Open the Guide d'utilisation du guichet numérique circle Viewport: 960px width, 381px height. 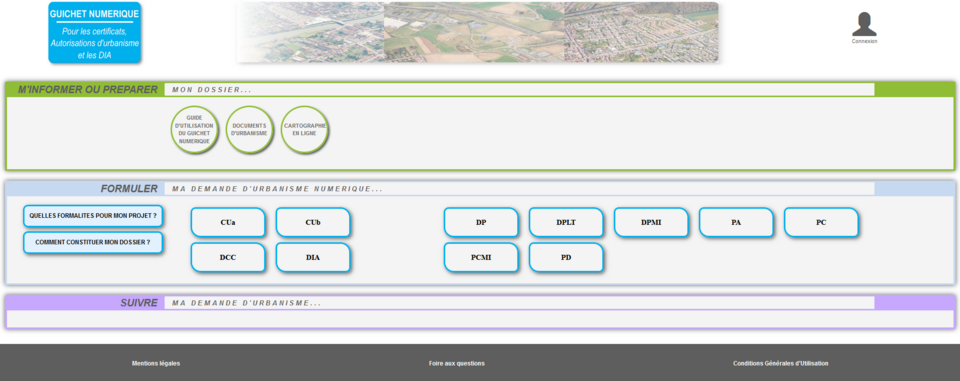point(194,129)
